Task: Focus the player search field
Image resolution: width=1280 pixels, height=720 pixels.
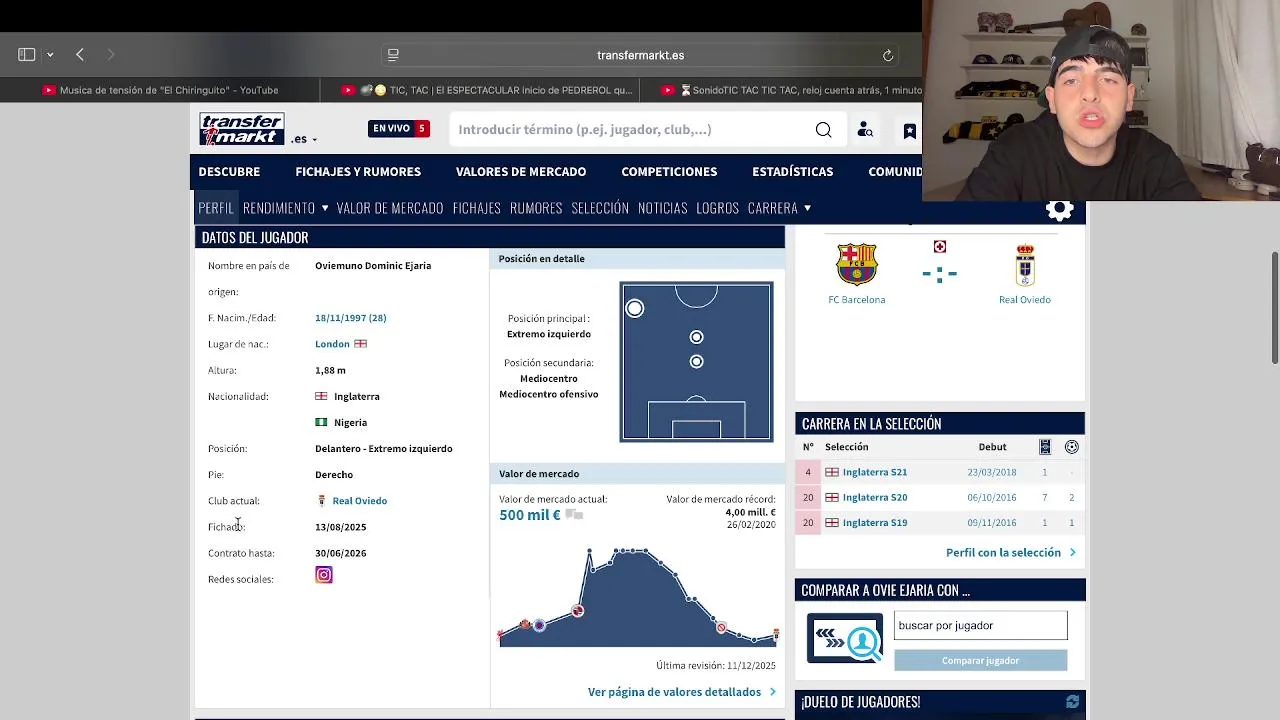Action: (x=630, y=129)
